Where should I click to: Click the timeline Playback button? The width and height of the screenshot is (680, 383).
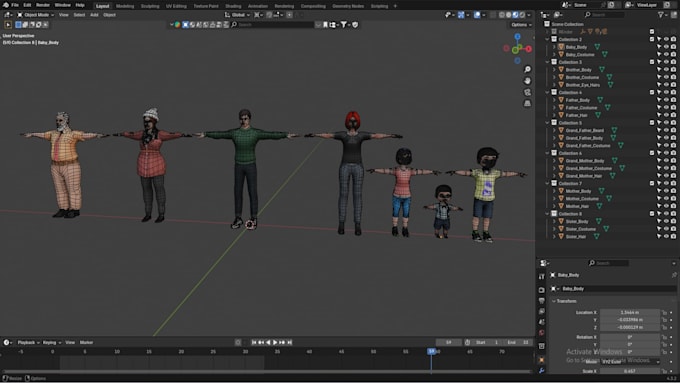pyautogui.click(x=28, y=342)
